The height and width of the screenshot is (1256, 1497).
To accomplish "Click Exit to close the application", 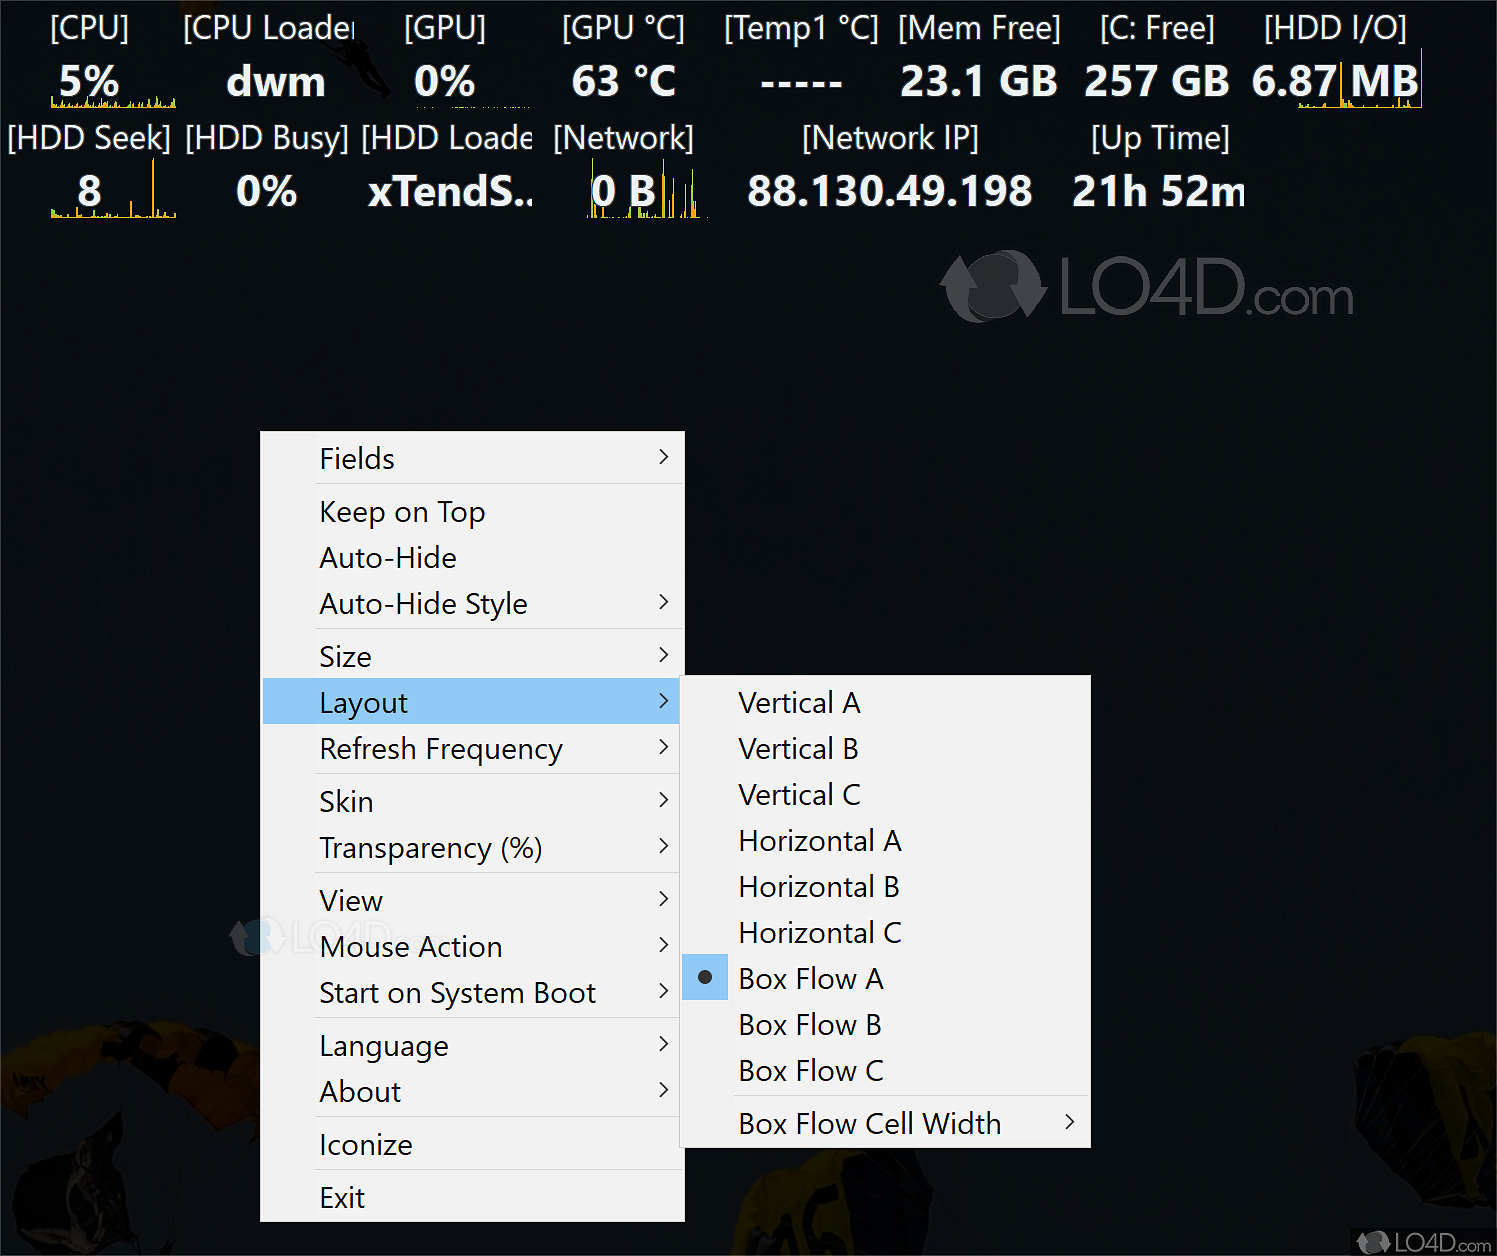I will pyautogui.click(x=342, y=1197).
